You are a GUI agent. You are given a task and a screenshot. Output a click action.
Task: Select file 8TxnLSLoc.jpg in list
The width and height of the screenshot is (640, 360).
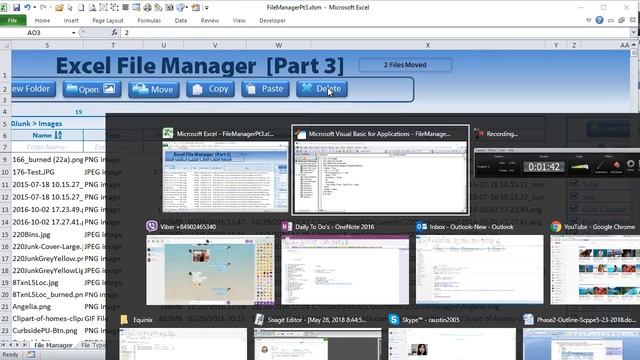click(36, 282)
